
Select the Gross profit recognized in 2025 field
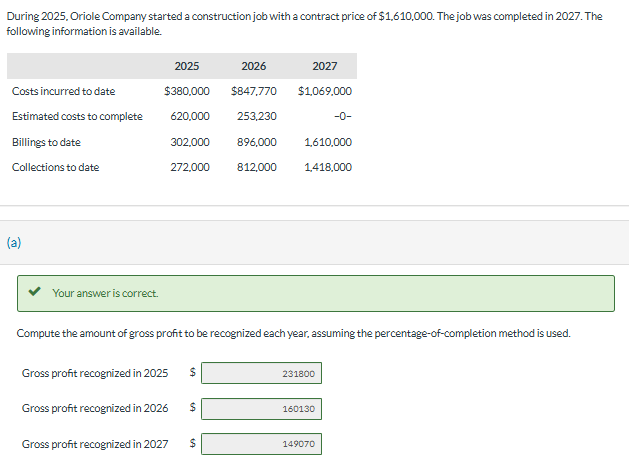point(261,373)
